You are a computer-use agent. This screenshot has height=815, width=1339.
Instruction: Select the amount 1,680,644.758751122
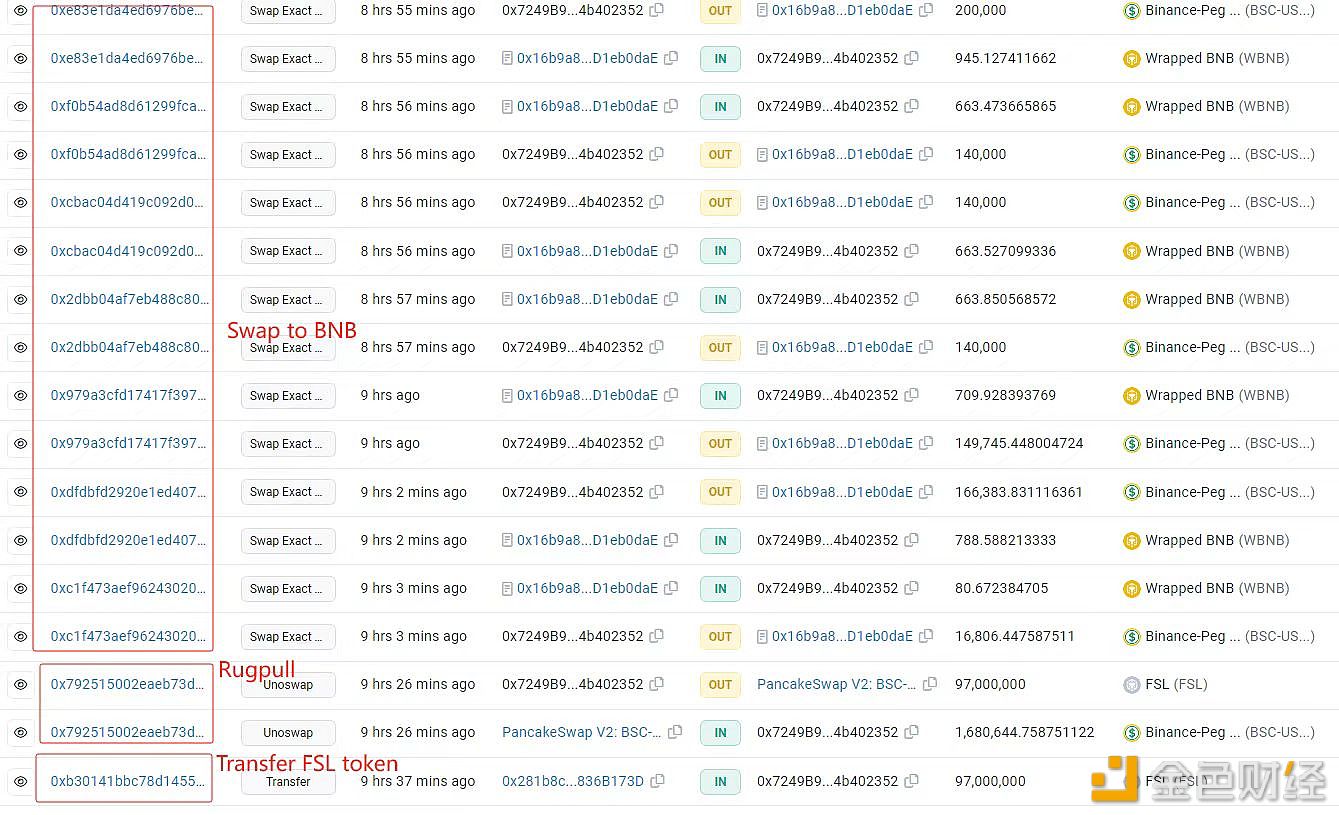pyautogui.click(x=1025, y=733)
